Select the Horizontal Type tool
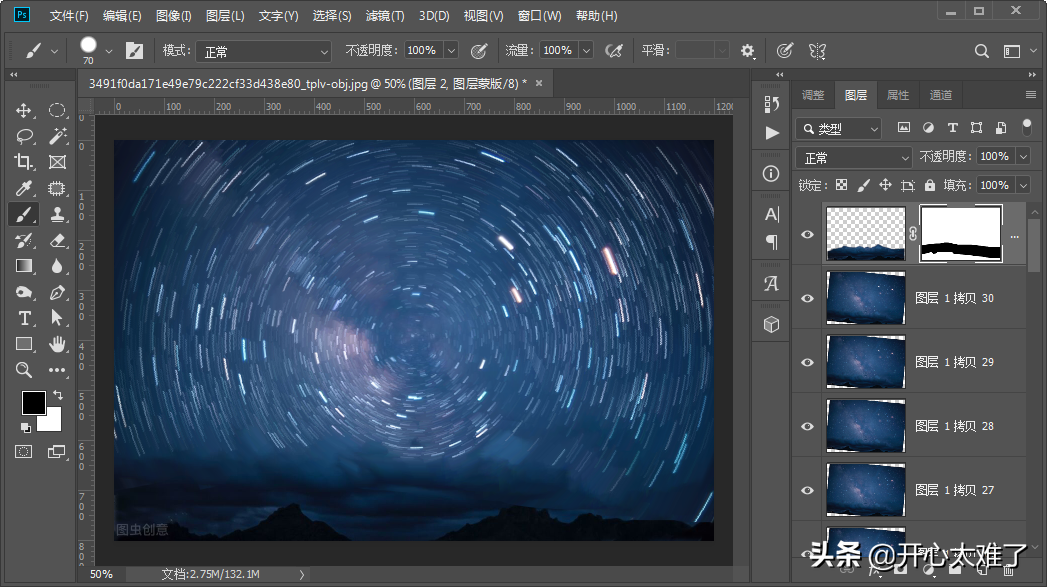This screenshot has height=587, width=1047. 23,318
